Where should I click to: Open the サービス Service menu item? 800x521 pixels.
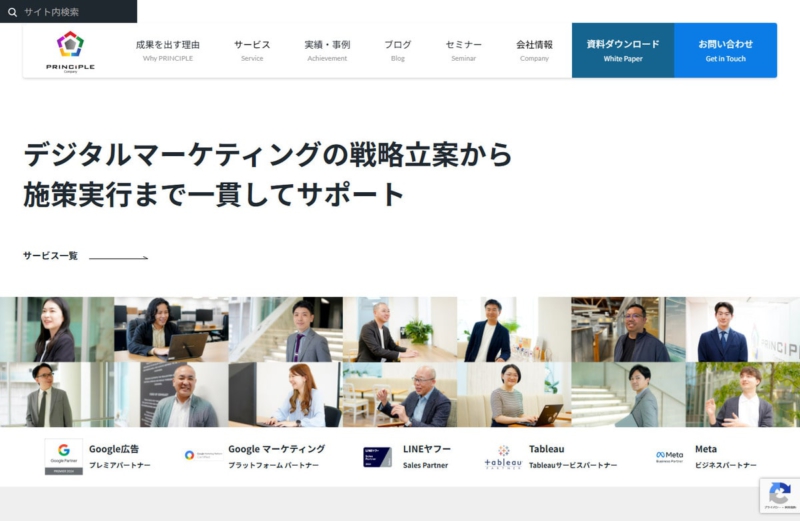tap(252, 51)
